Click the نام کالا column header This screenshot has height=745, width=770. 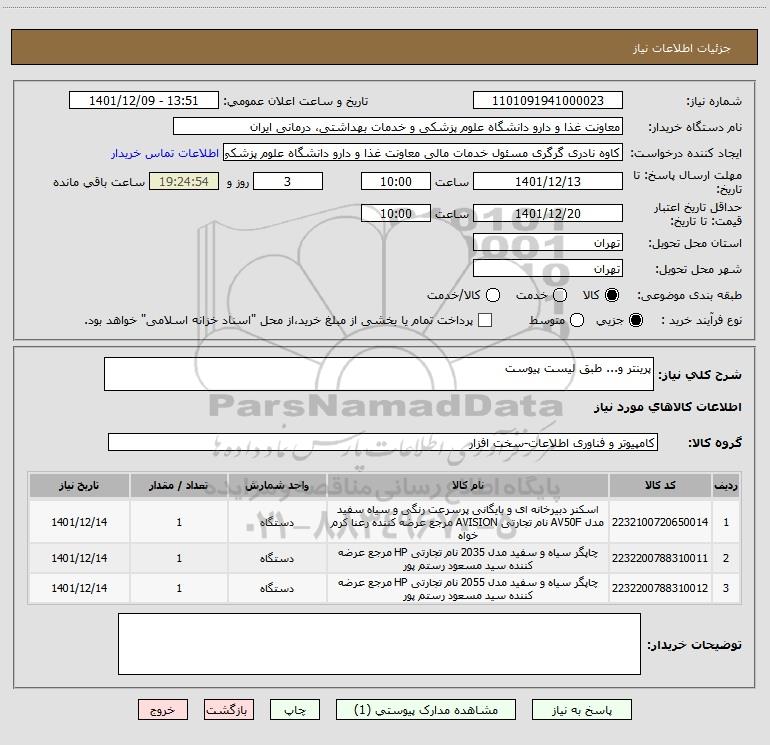pos(468,485)
